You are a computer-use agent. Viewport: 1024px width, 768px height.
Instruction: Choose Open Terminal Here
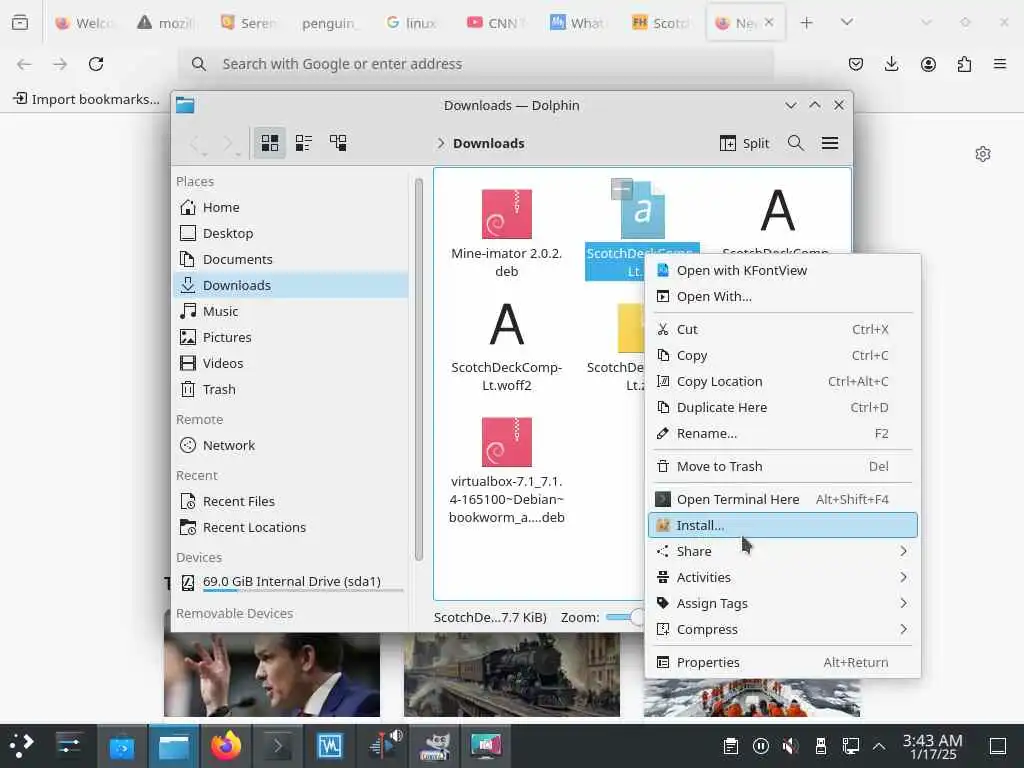[783, 500]
